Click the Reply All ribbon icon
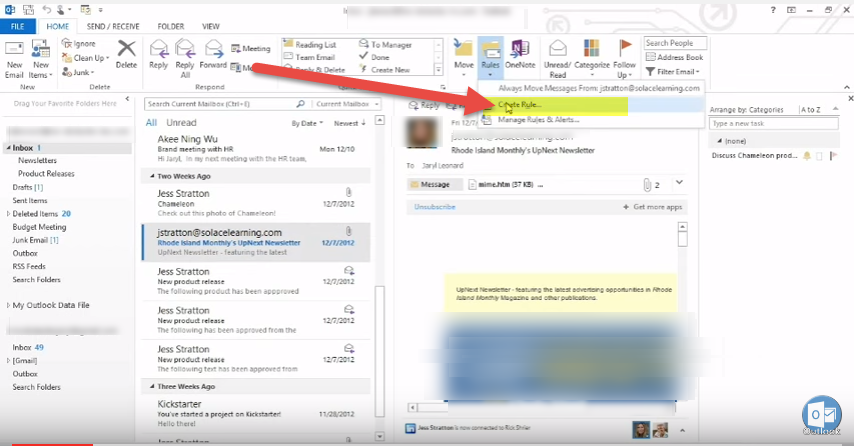854x446 pixels. coord(185,53)
